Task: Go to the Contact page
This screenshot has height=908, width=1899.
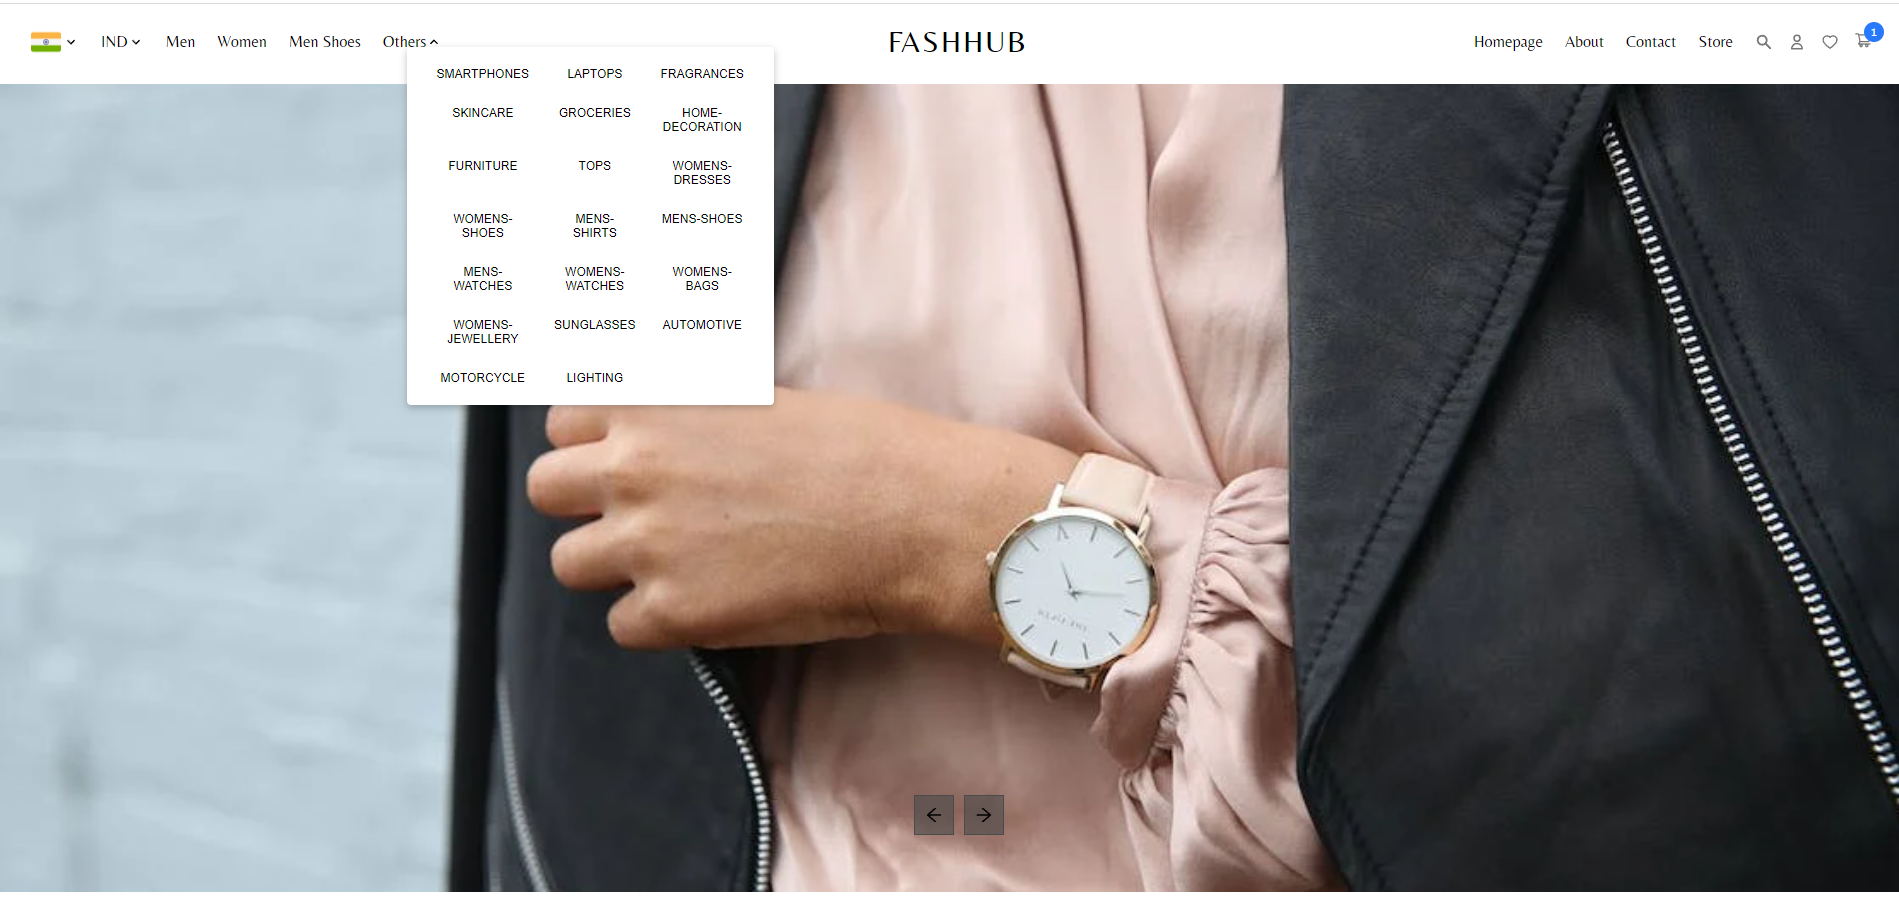Action: (x=1650, y=42)
